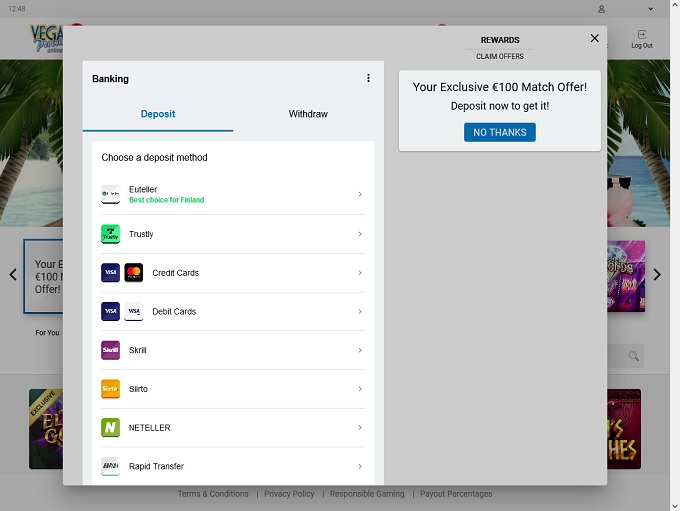680x511 pixels.
Task: Close the banking dialog with X
Action: [x=595, y=38]
